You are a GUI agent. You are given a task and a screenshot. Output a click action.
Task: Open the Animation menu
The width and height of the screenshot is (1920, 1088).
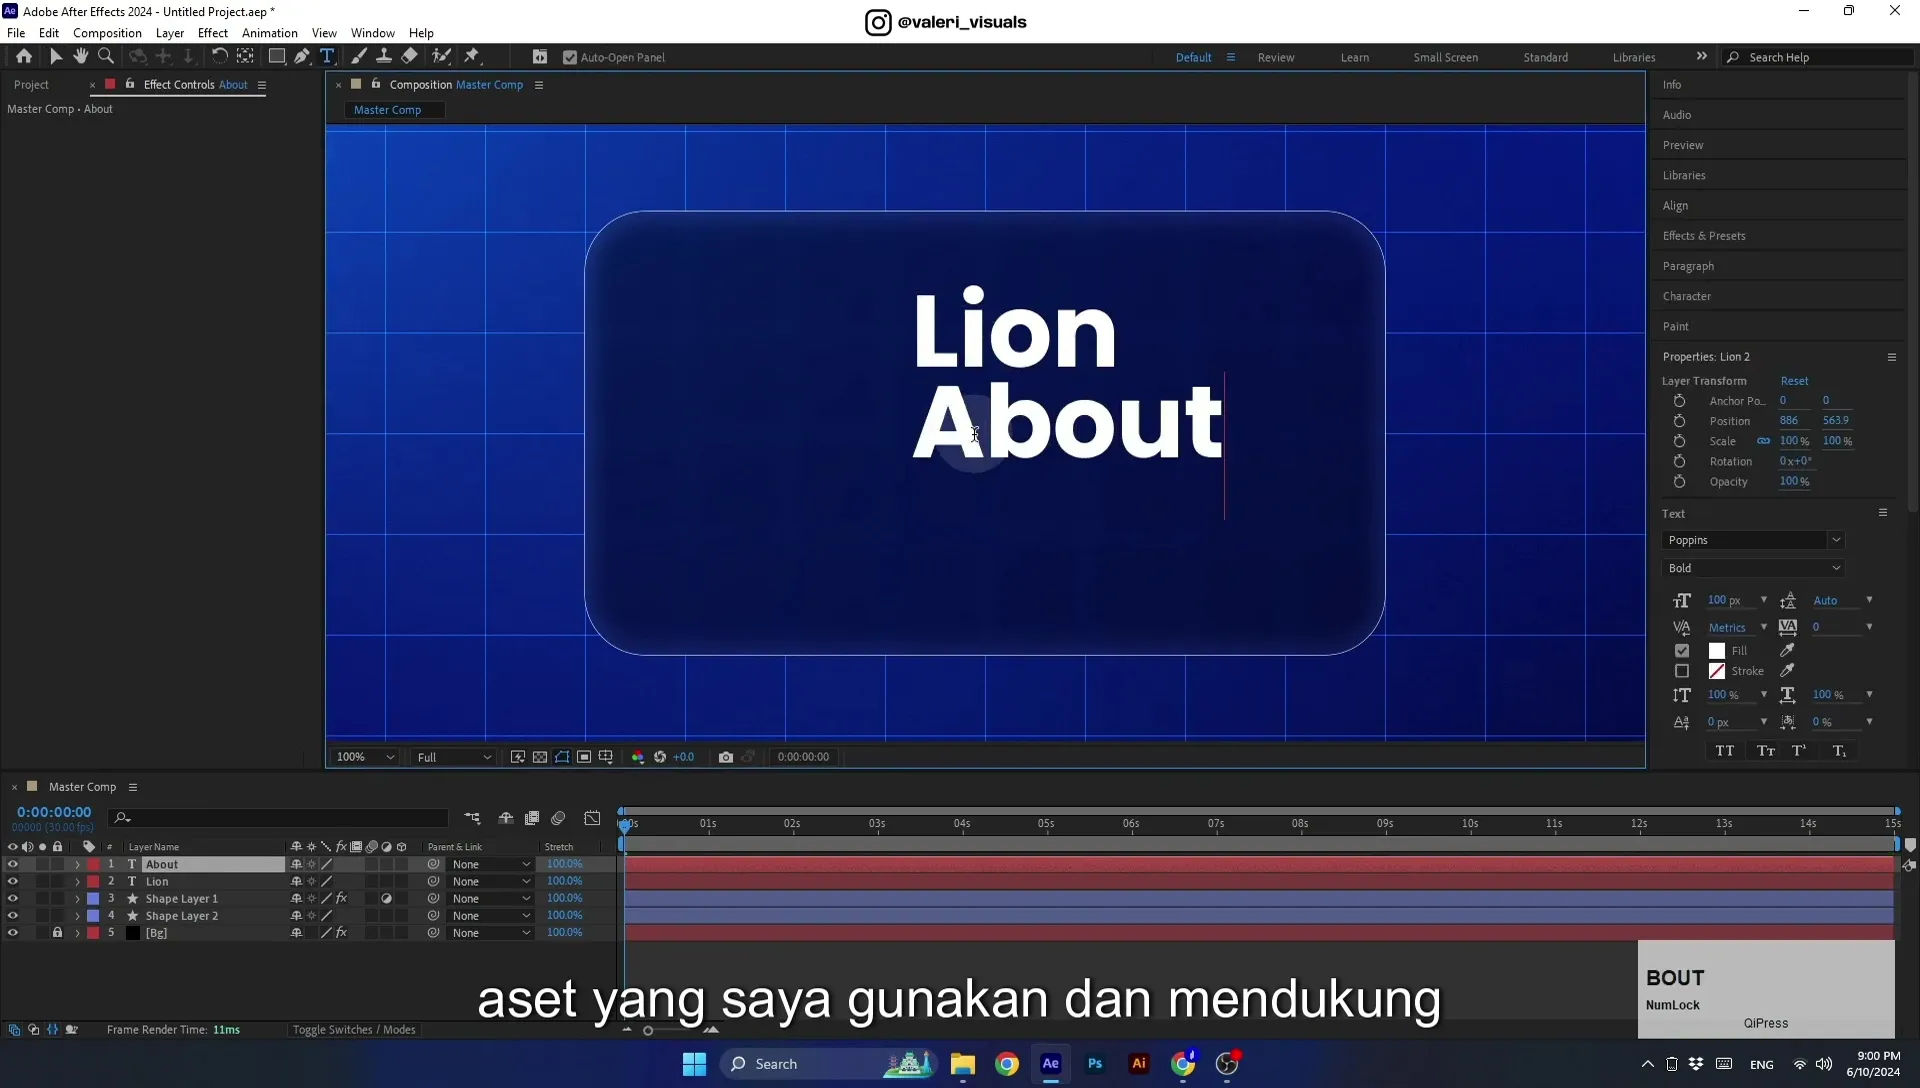[x=269, y=33]
